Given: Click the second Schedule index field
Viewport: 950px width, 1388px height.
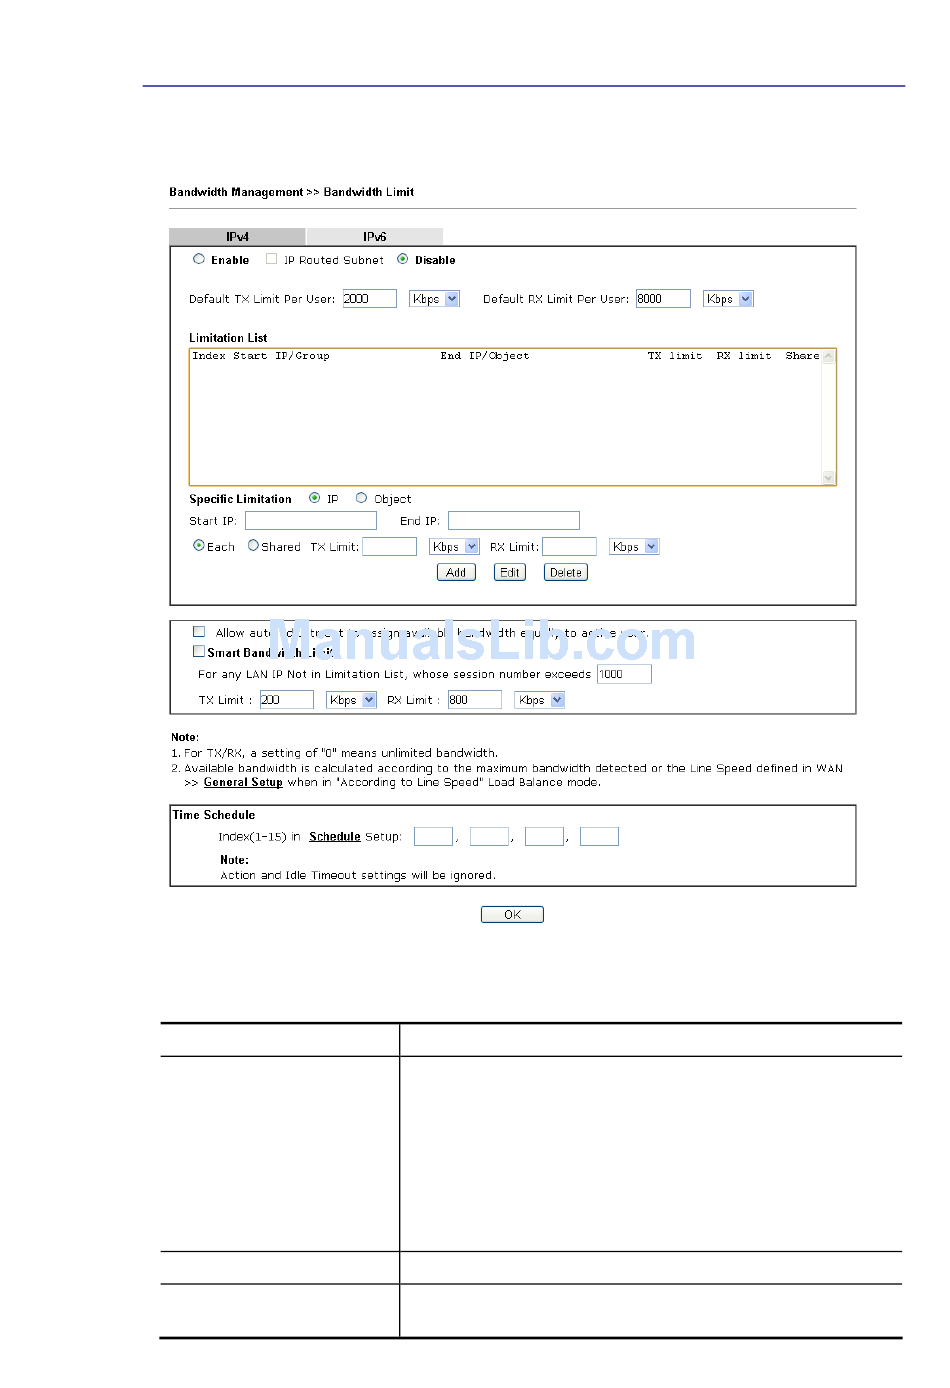Looking at the screenshot, I should point(490,836).
